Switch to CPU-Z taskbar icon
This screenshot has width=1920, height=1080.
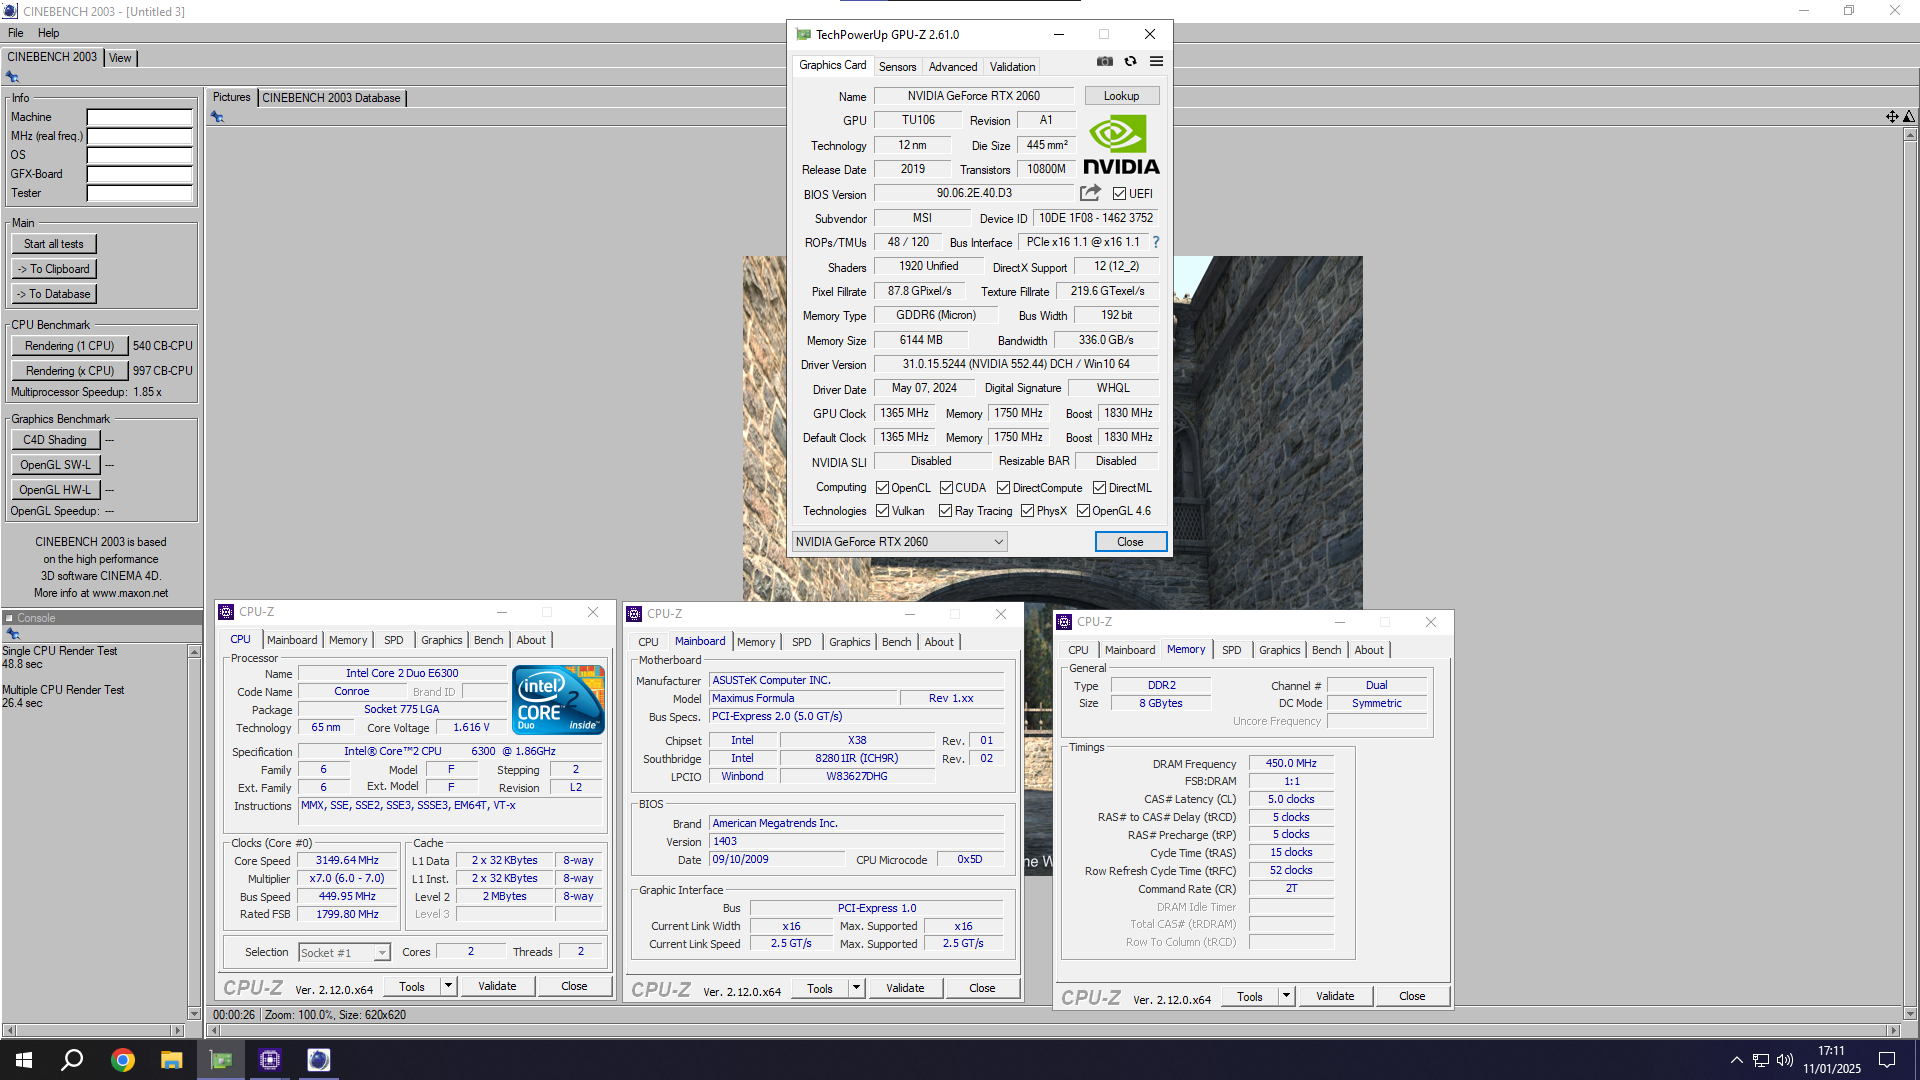[x=270, y=1060]
